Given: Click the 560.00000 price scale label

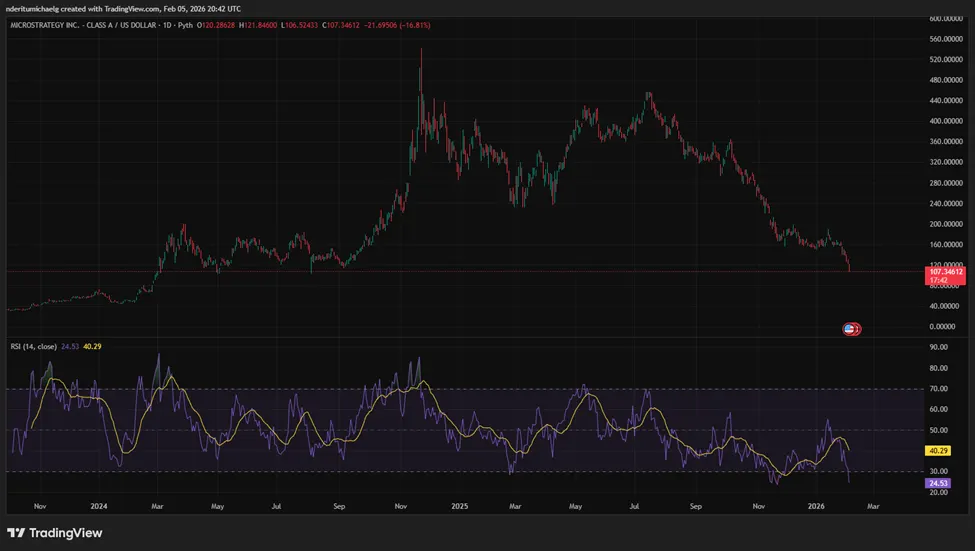Looking at the screenshot, I should [944, 40].
